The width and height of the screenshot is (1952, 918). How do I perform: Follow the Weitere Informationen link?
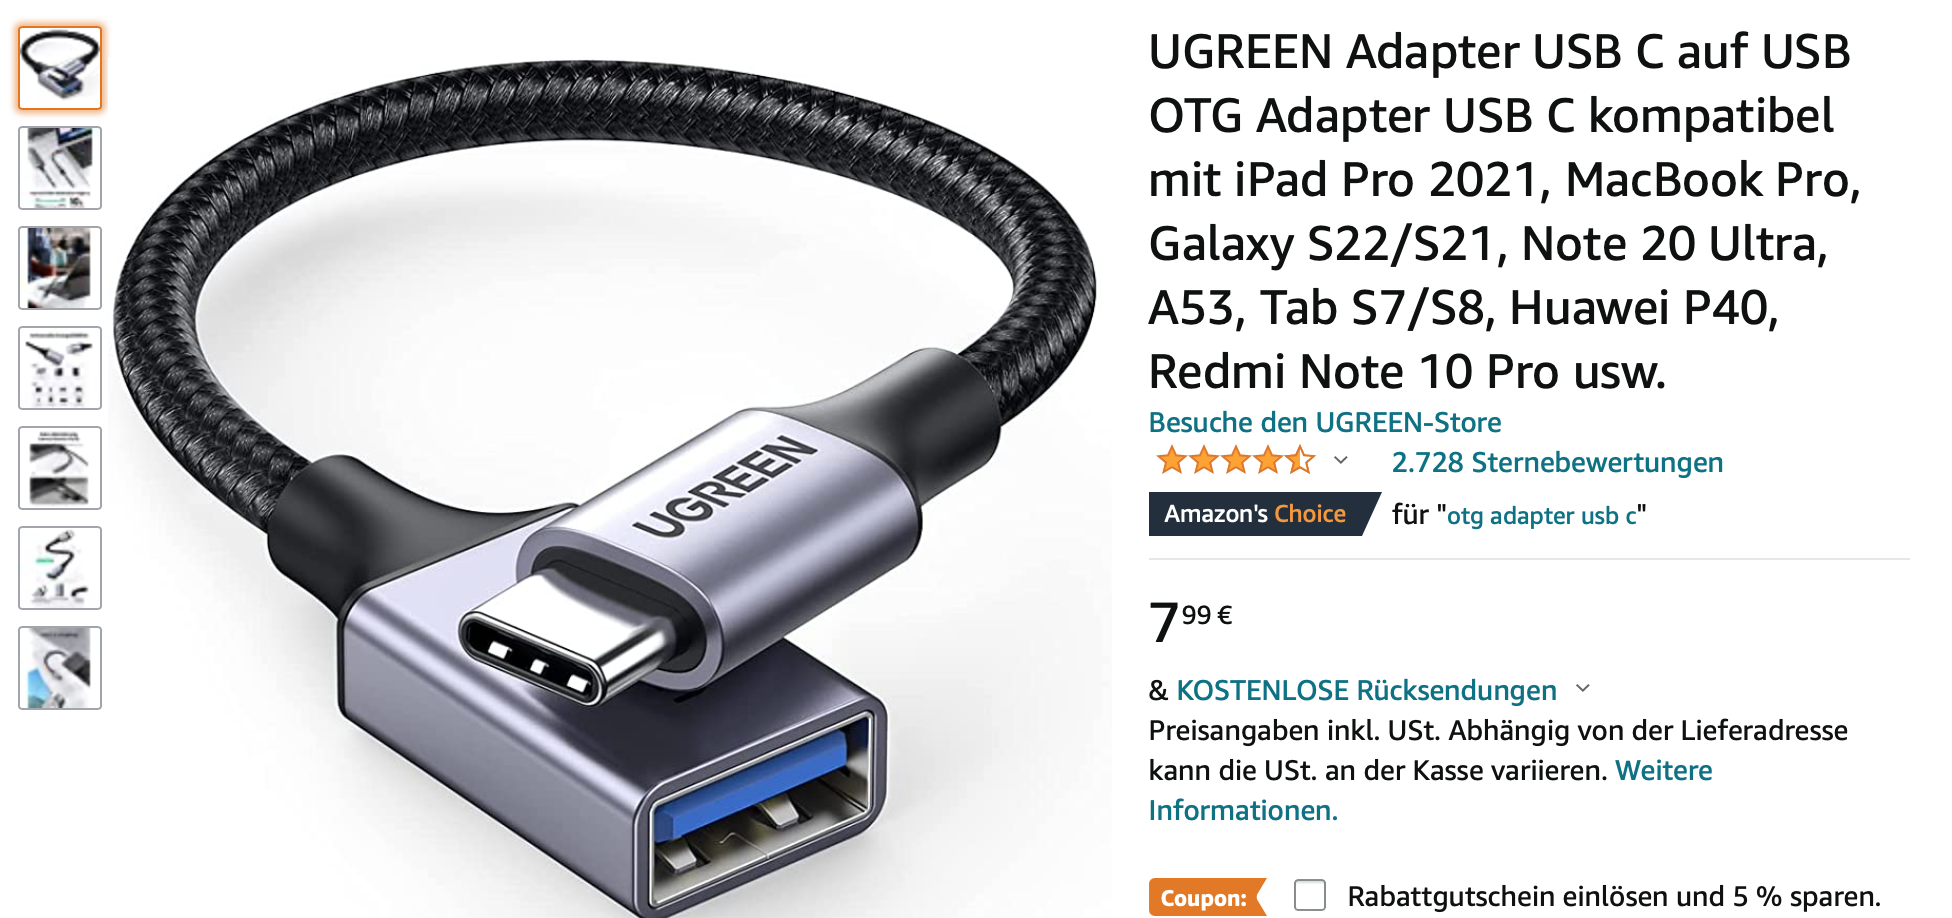1430,790
